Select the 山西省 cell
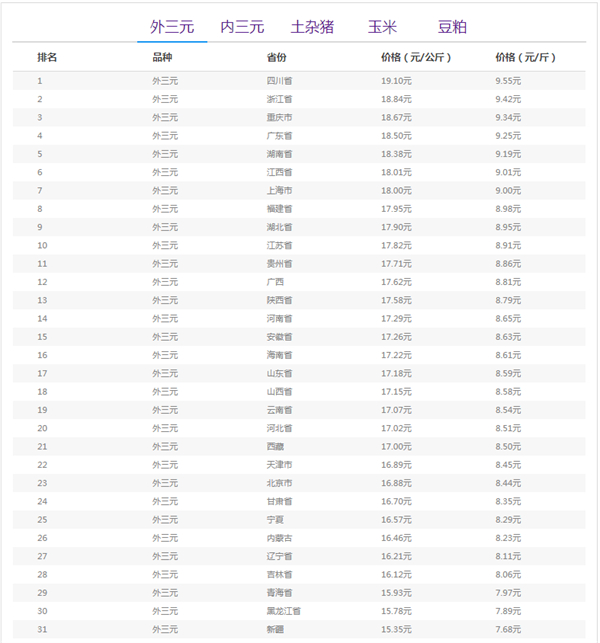 [x=279, y=392]
